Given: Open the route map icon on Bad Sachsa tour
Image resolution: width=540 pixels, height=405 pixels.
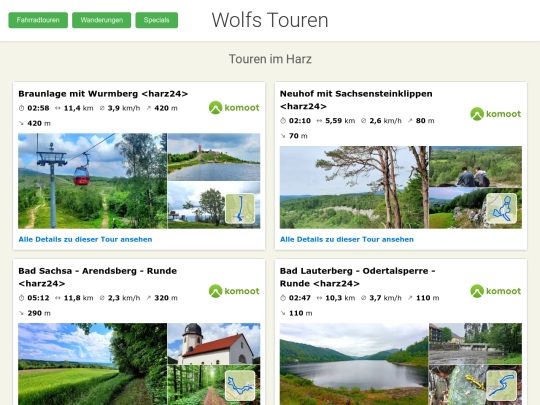Looking at the screenshot, I should [x=240, y=386].
